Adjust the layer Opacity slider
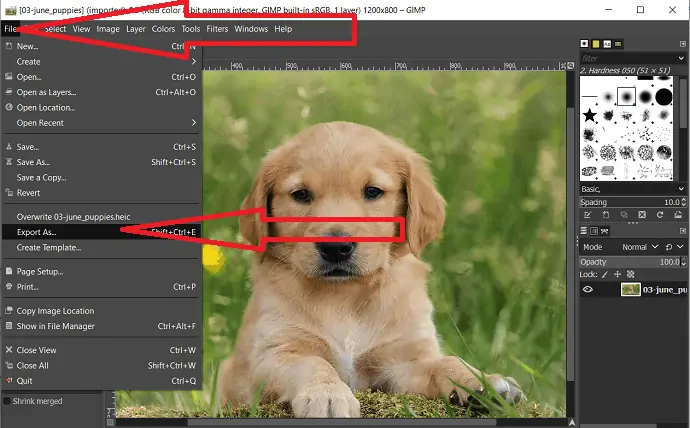The image size is (690, 428). coord(630,260)
